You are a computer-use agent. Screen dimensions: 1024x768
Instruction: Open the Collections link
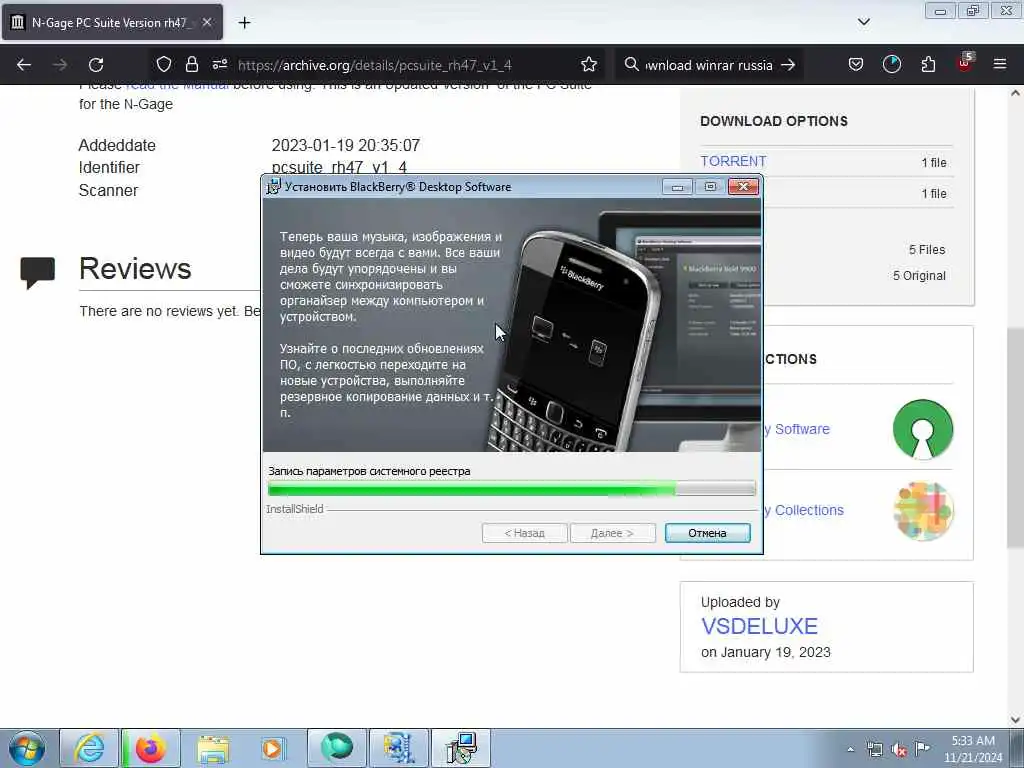(807, 510)
